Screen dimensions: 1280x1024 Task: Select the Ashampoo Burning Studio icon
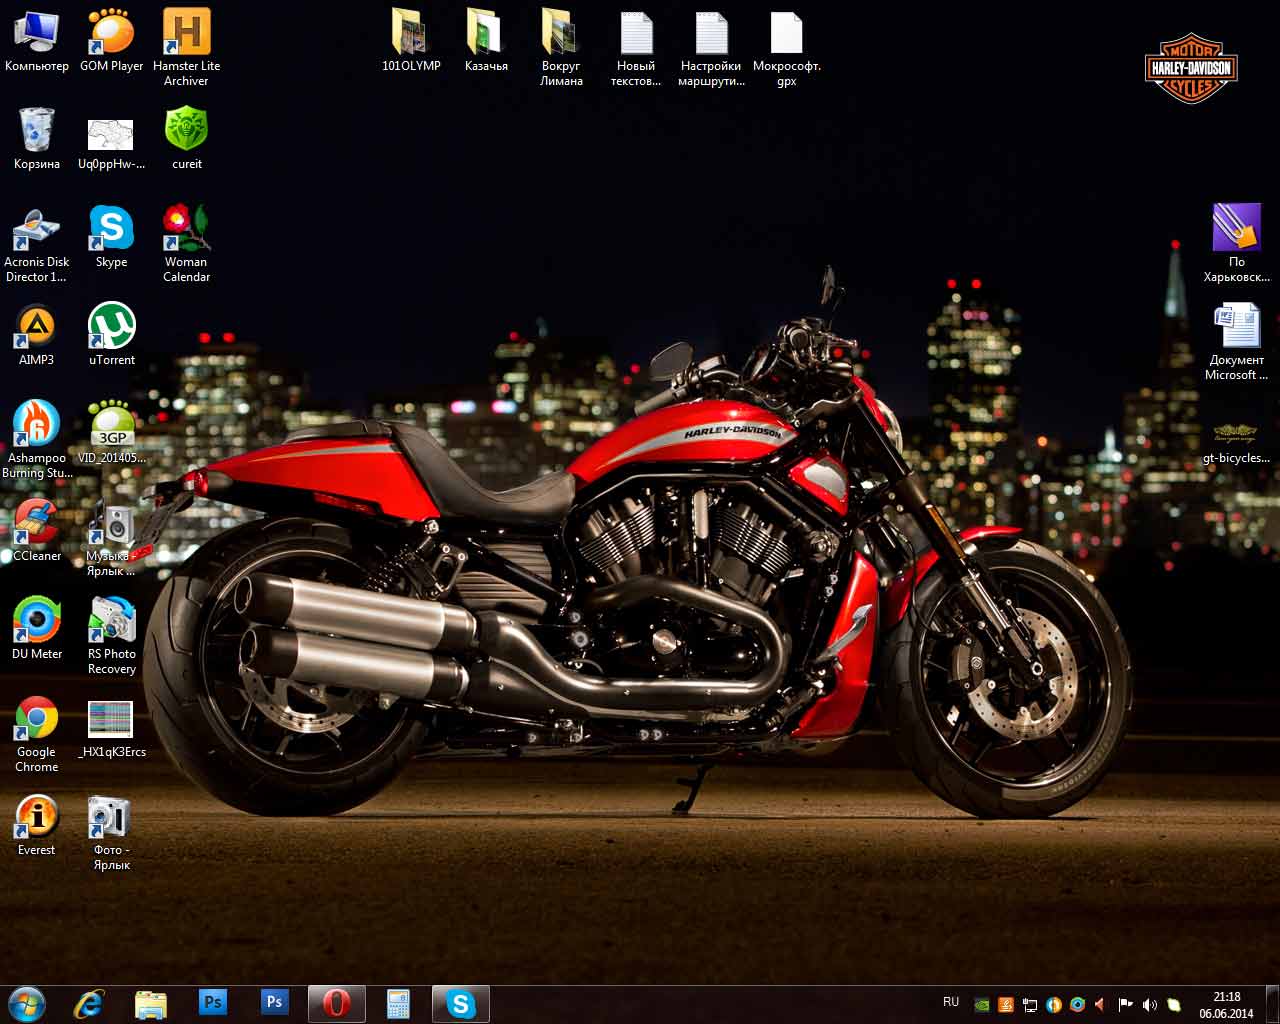pos(36,425)
